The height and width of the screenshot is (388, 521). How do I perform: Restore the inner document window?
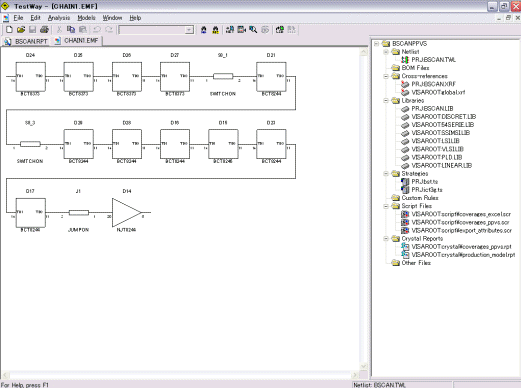coord(508,18)
